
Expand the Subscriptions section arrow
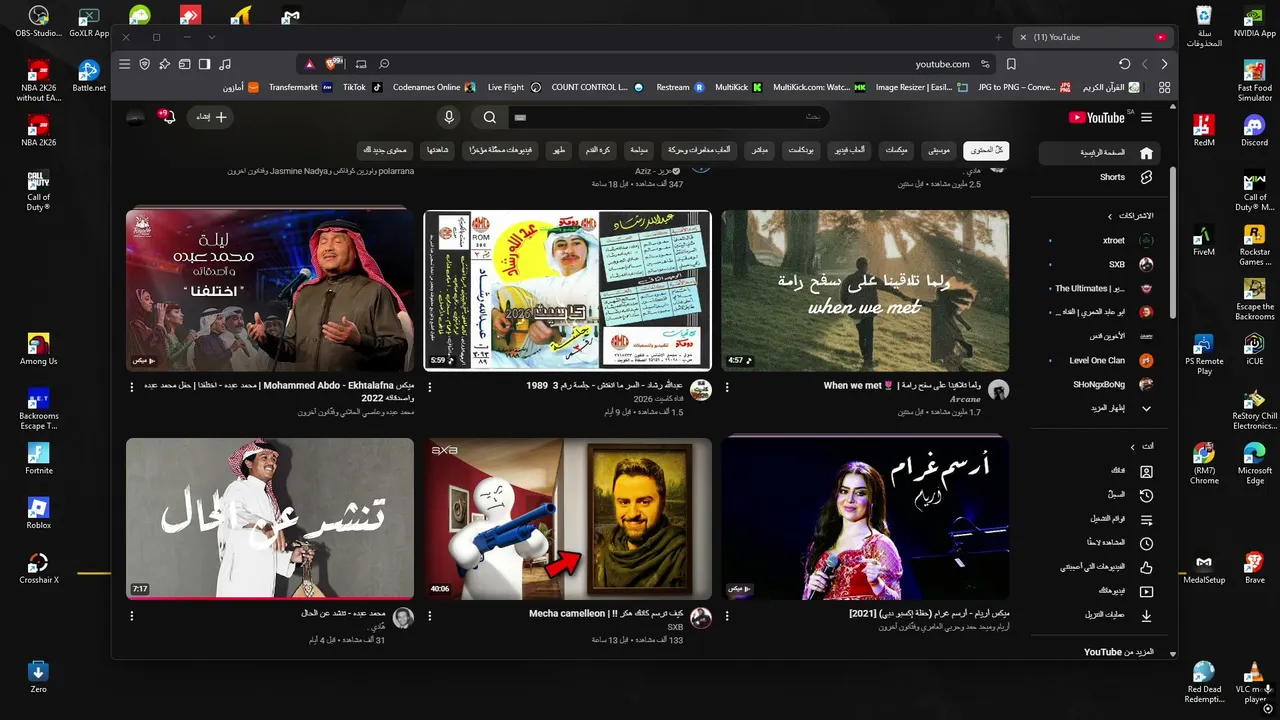click(1109, 216)
